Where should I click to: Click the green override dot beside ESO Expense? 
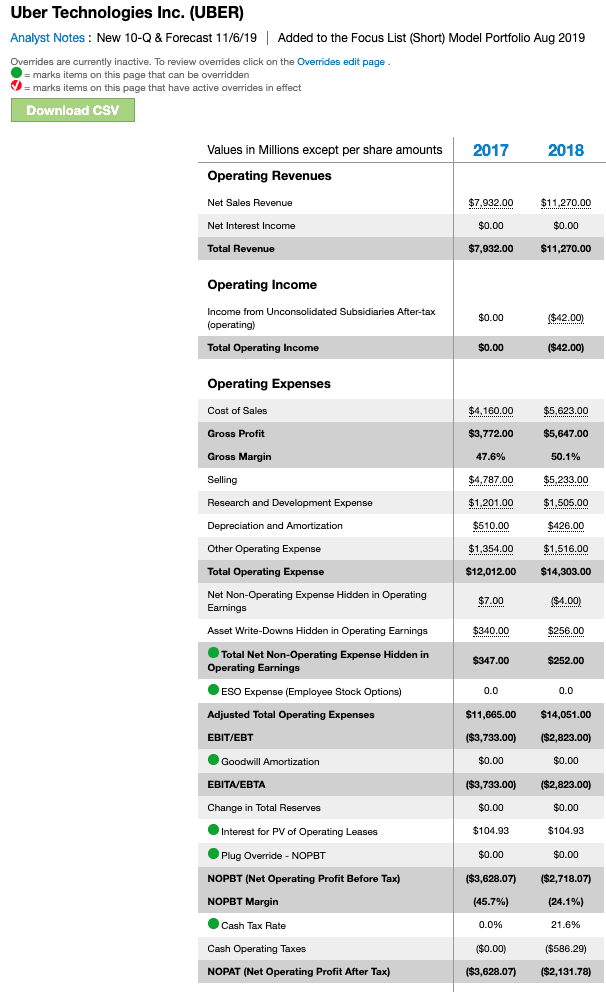pos(214,690)
